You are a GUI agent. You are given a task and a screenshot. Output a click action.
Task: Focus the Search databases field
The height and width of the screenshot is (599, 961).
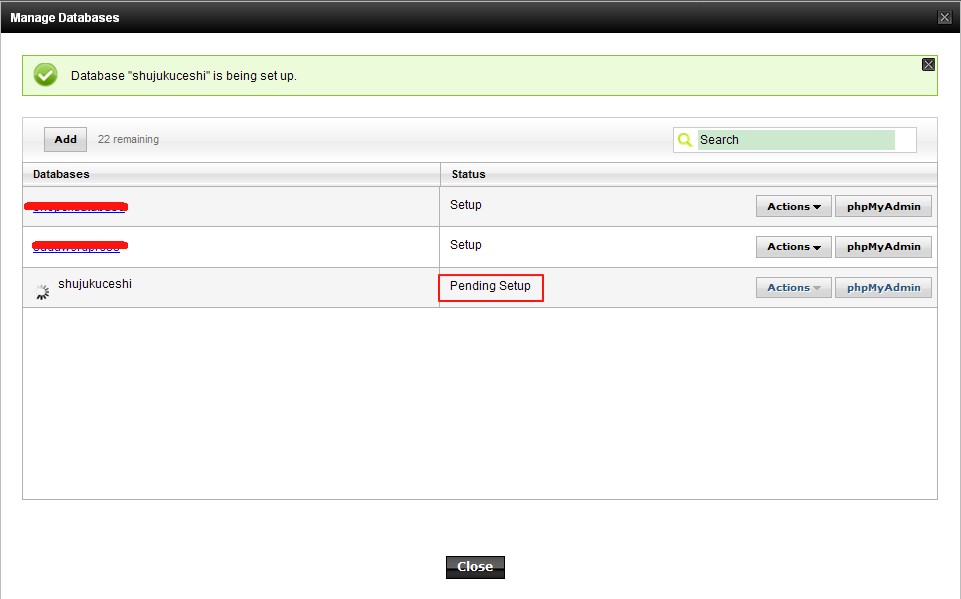[x=796, y=140]
